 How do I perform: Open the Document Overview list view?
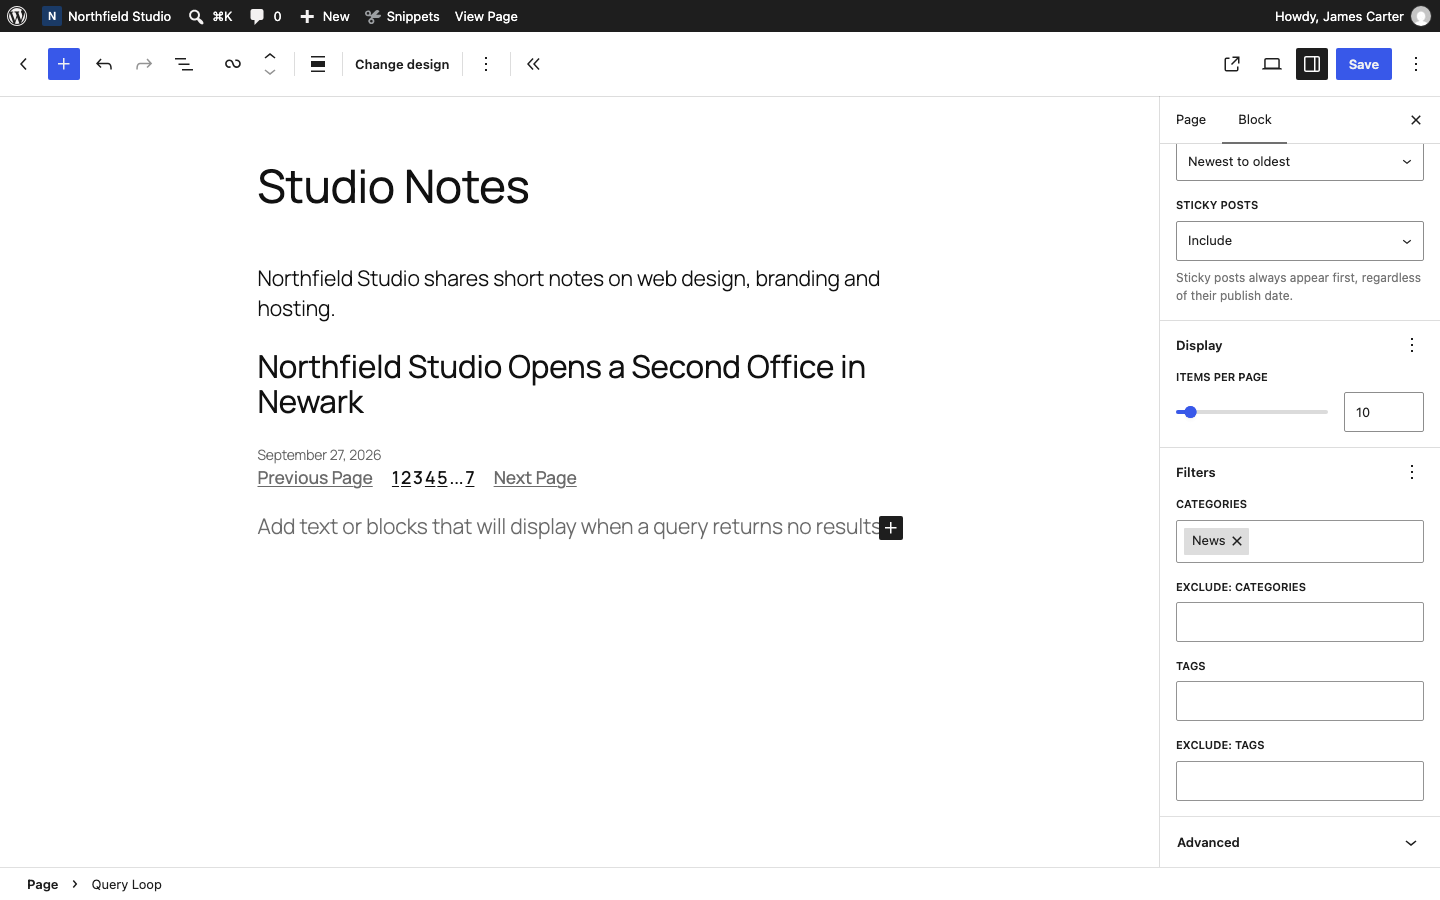(x=184, y=64)
